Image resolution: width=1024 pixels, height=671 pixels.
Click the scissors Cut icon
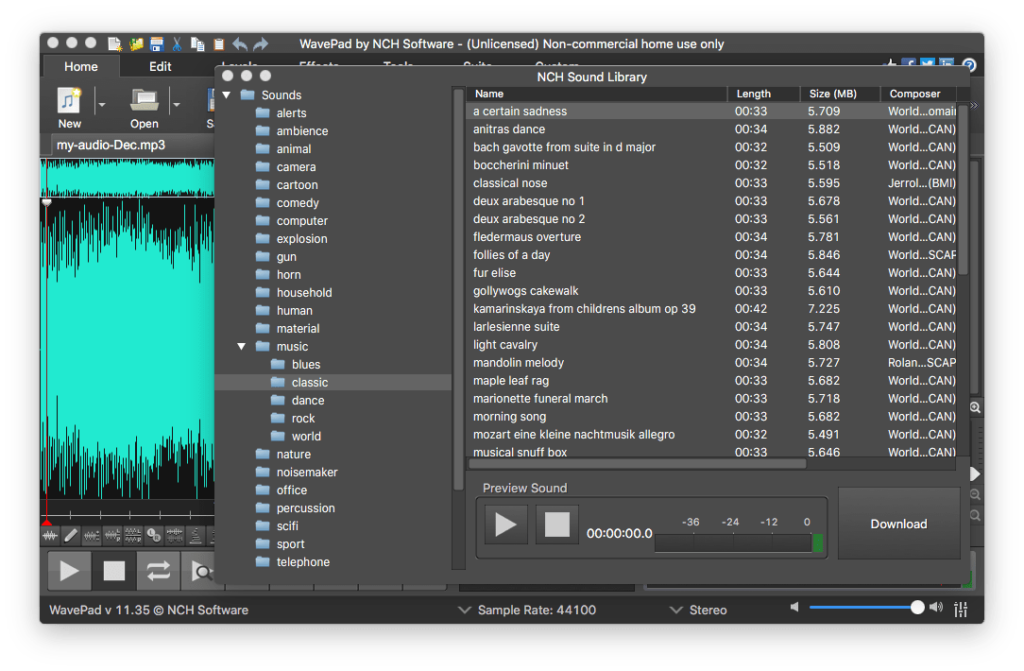[x=177, y=44]
